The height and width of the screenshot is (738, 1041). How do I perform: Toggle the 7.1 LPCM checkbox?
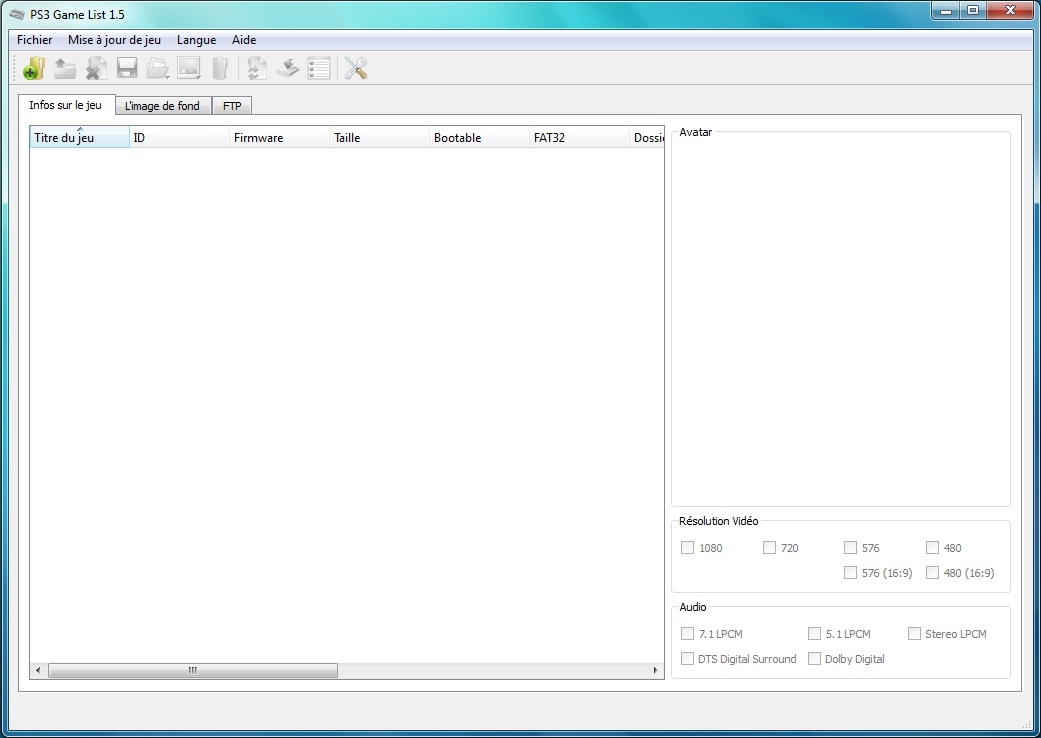coord(687,634)
